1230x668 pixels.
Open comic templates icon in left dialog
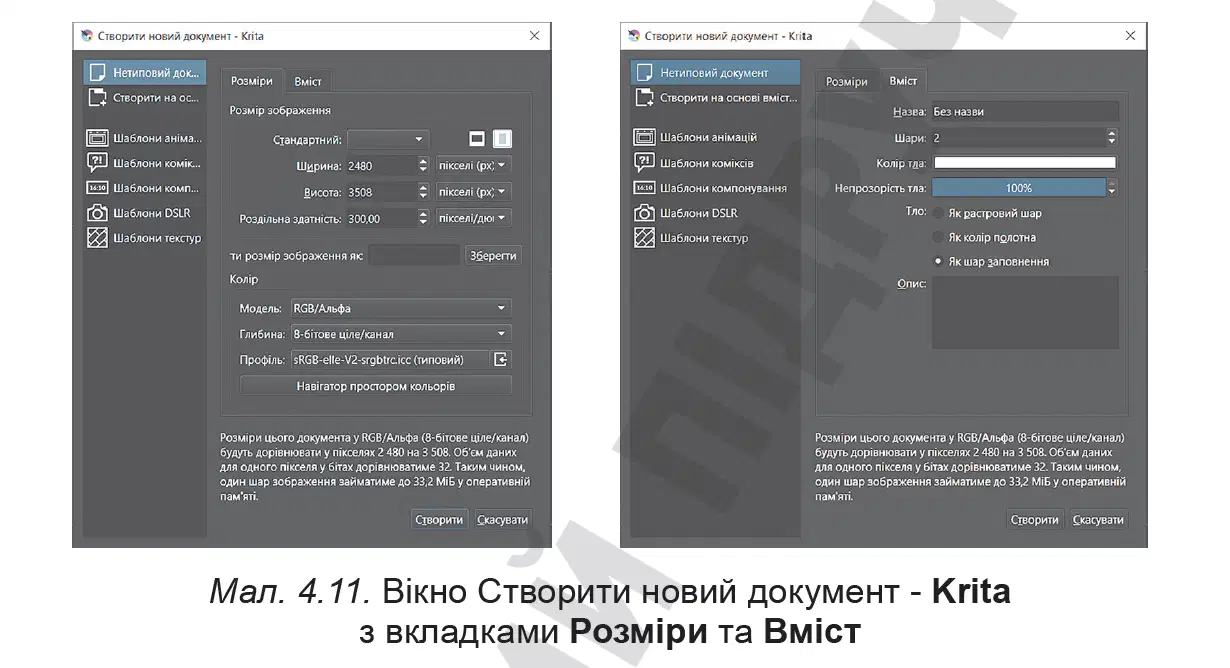pyautogui.click(x=97, y=163)
